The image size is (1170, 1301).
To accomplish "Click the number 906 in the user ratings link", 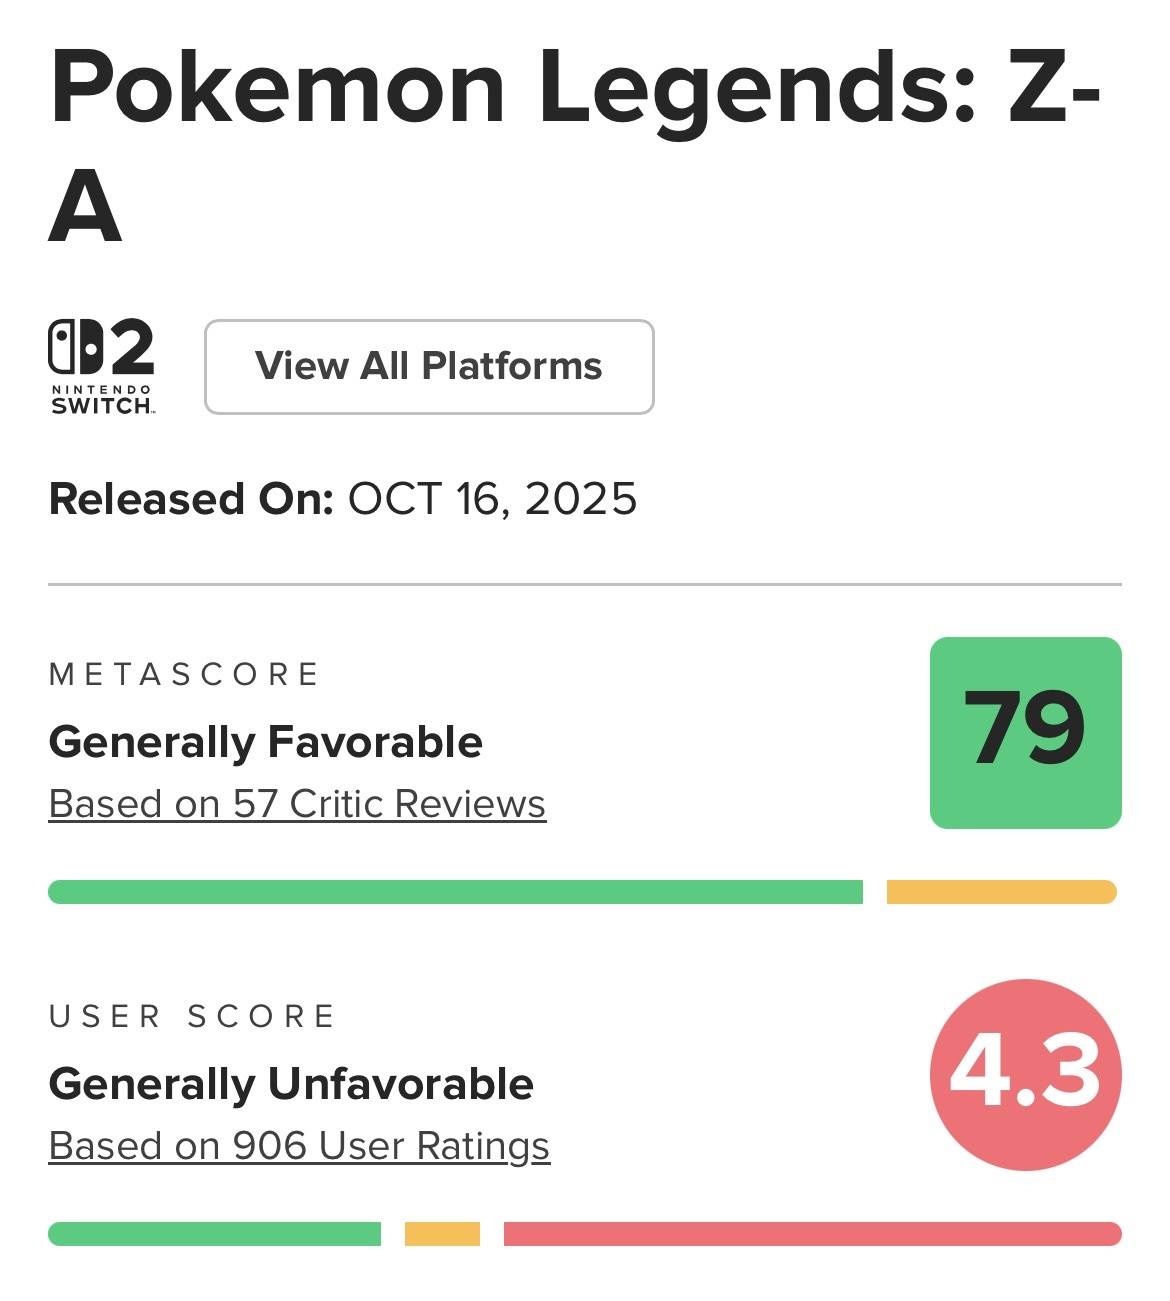I will 269,1146.
